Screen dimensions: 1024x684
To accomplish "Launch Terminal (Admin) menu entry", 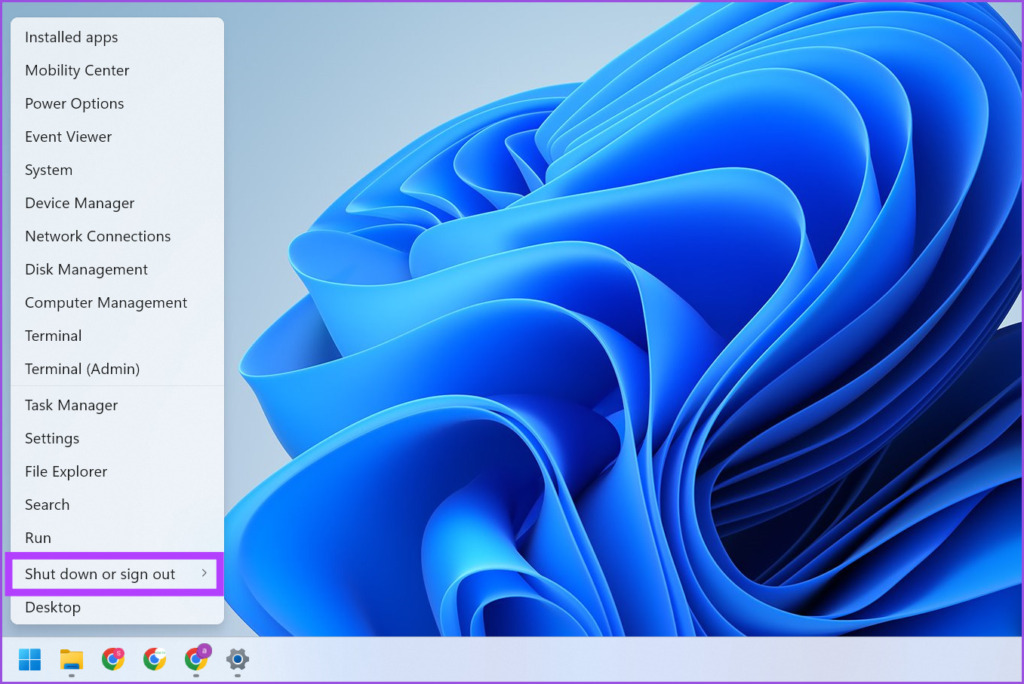I will pyautogui.click(x=118, y=369).
